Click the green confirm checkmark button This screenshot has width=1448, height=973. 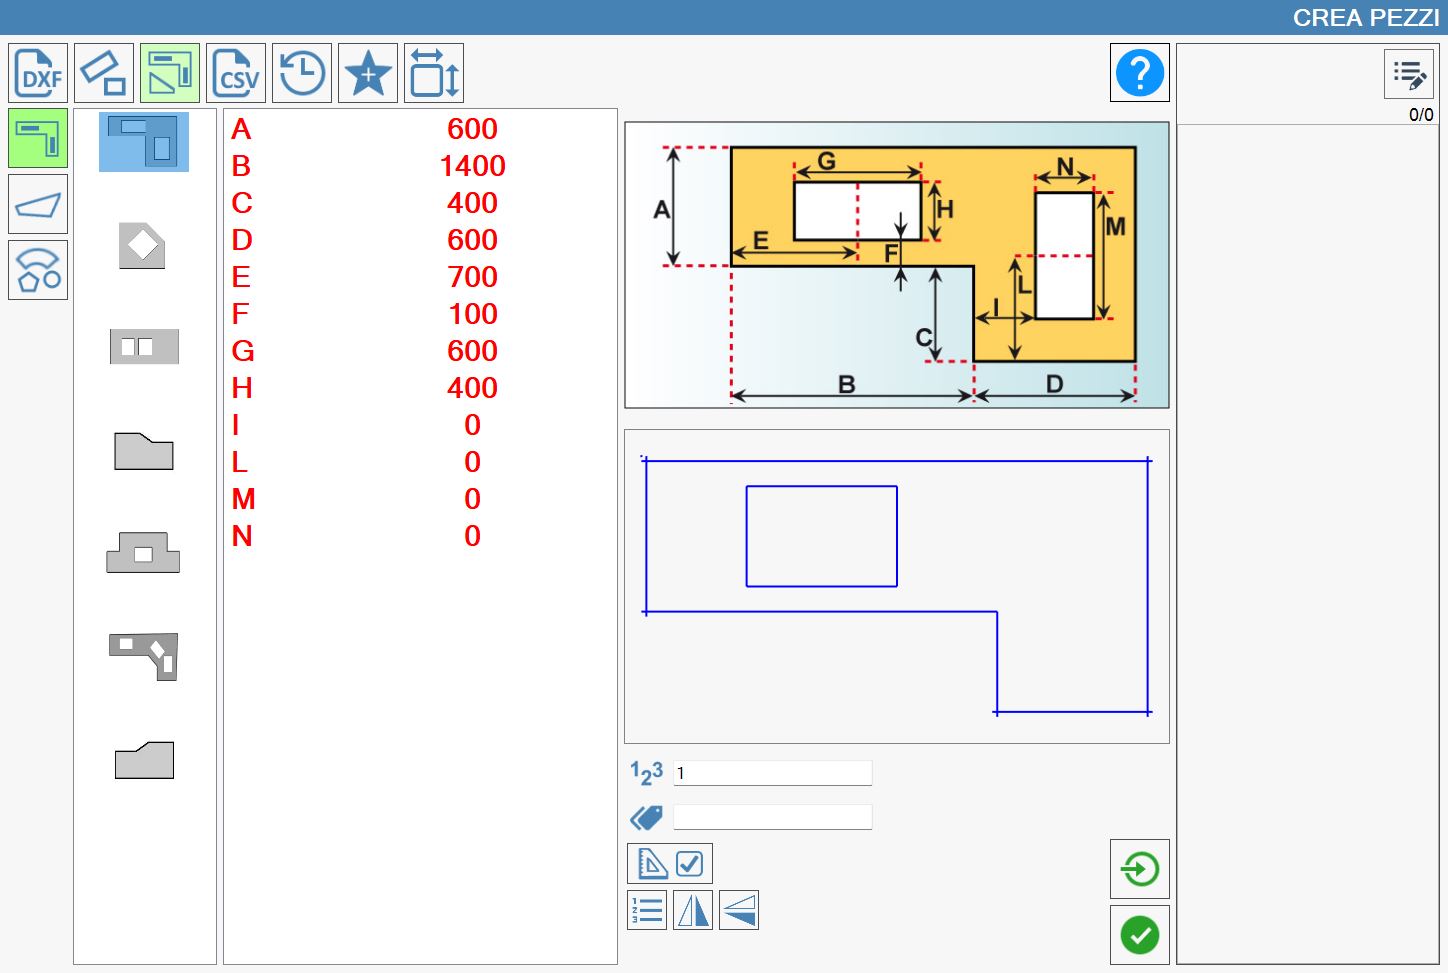click(1140, 935)
